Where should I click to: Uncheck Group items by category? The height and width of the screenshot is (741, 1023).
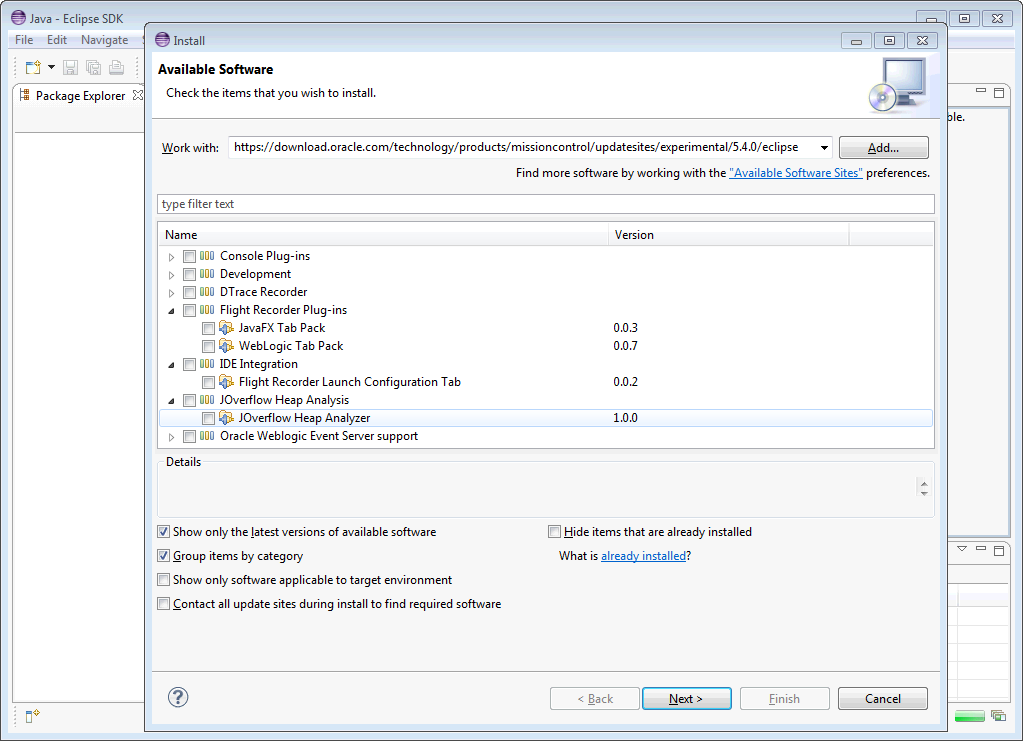164,556
